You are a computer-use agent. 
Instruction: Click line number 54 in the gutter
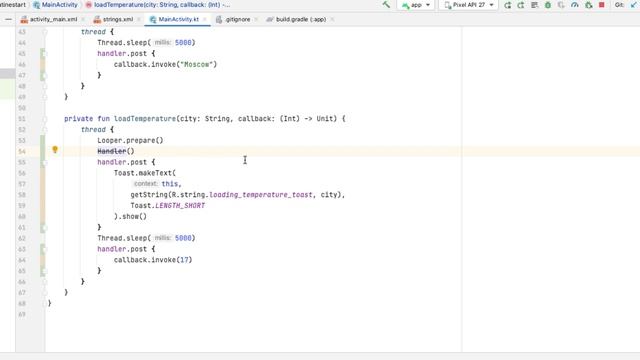tap(22, 151)
